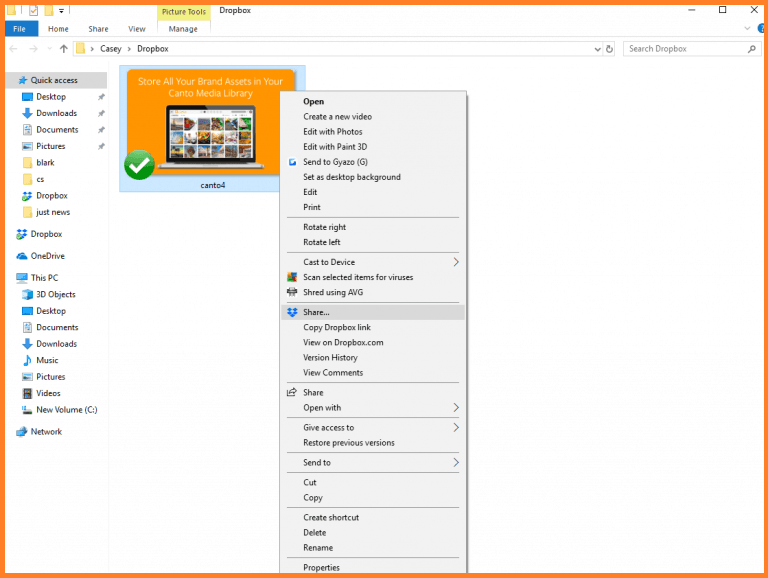Image resolution: width=768 pixels, height=578 pixels.
Task: Click the Forward arrow navigation button
Action: pyautogui.click(x=33, y=49)
